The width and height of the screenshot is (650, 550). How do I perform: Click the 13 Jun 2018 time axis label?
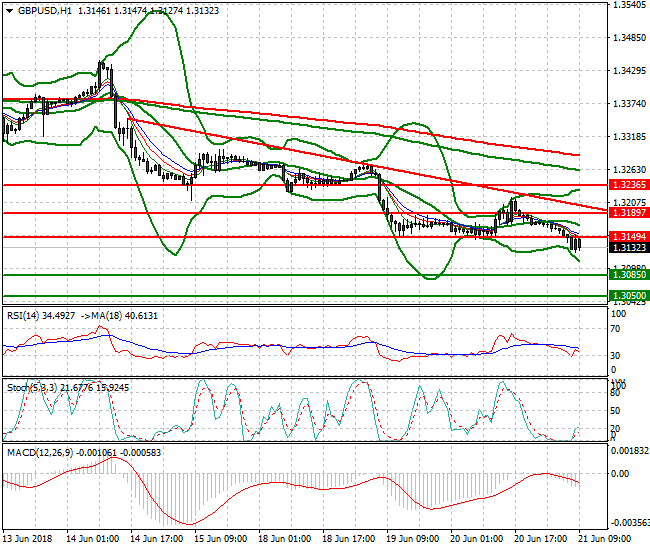coord(28,539)
